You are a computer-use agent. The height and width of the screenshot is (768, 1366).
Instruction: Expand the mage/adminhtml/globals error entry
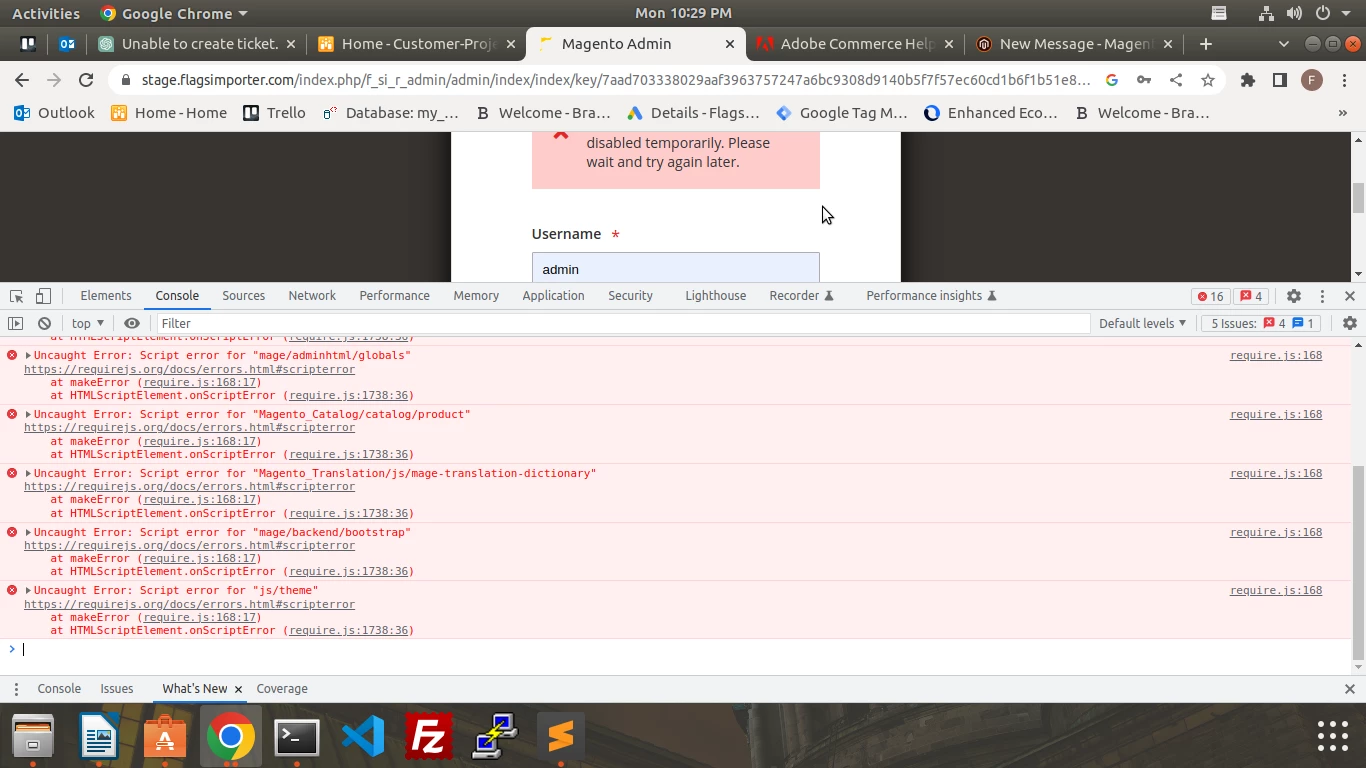pyautogui.click(x=29, y=355)
